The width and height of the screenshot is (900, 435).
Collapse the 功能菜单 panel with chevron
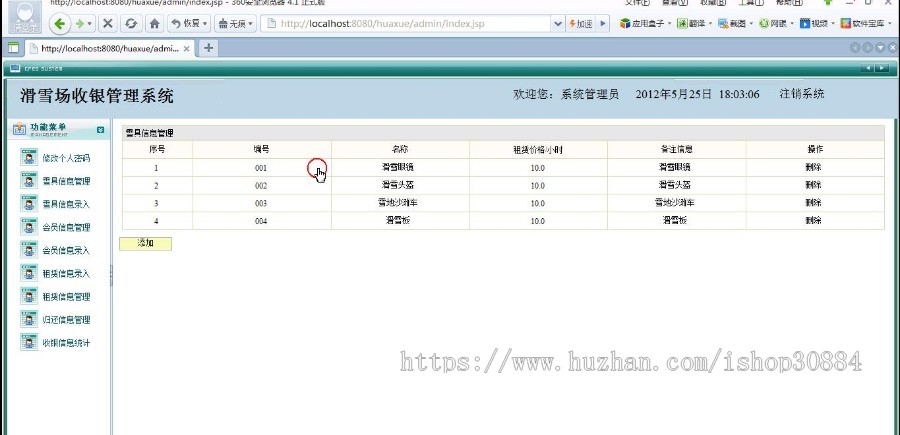click(101, 130)
